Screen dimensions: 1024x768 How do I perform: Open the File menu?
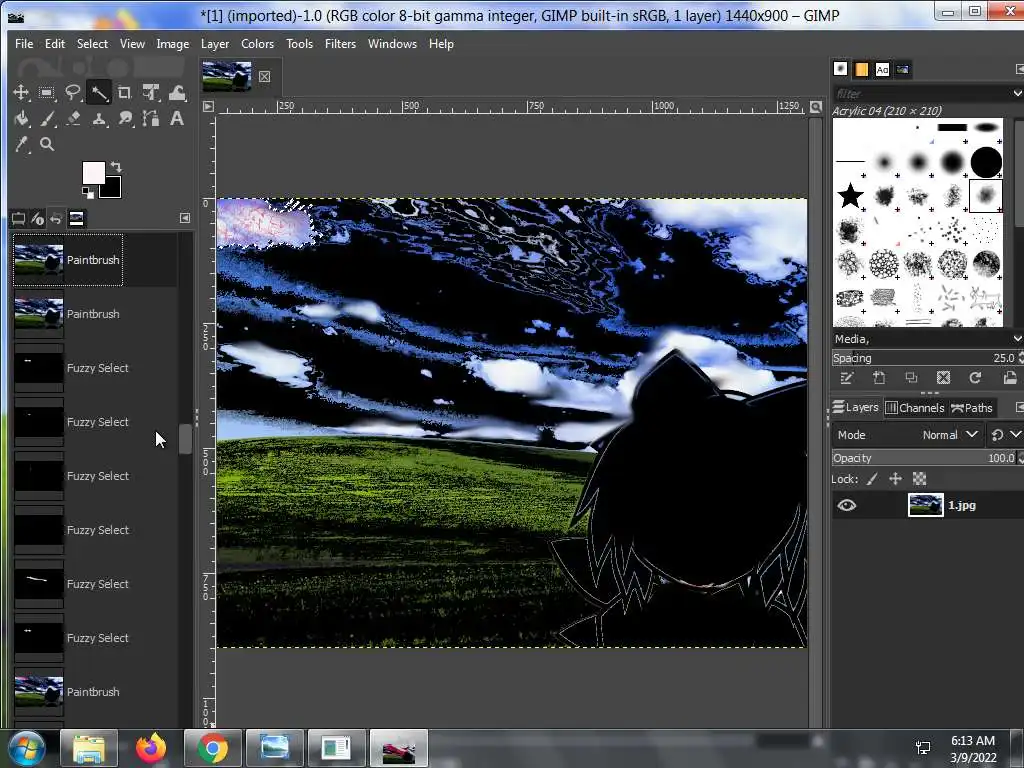24,44
